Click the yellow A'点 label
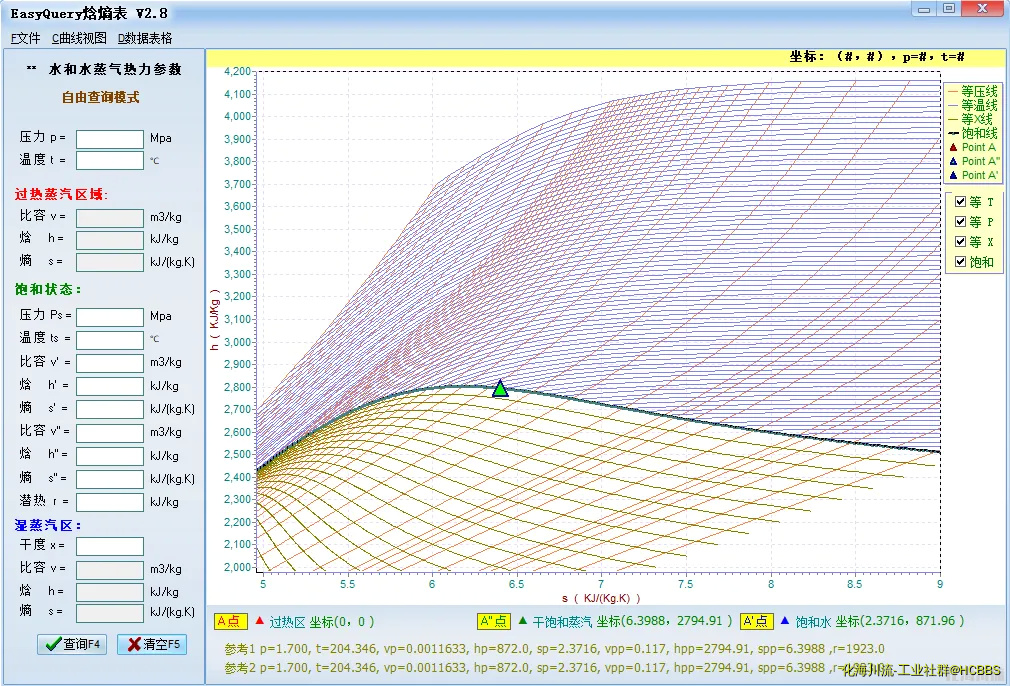The height and width of the screenshot is (686, 1010). (756, 622)
